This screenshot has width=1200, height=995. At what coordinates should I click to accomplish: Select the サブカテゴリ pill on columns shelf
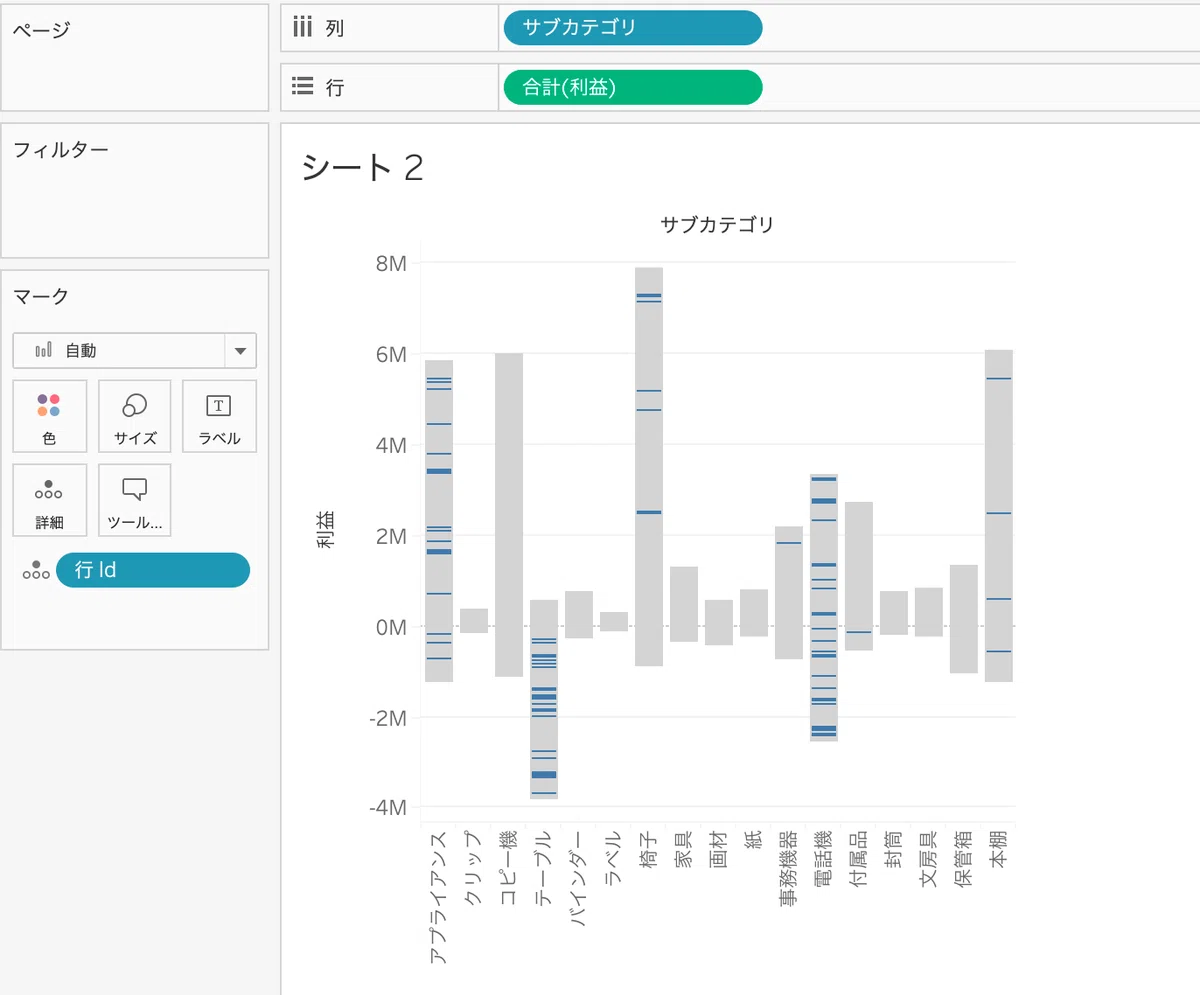[x=633, y=28]
